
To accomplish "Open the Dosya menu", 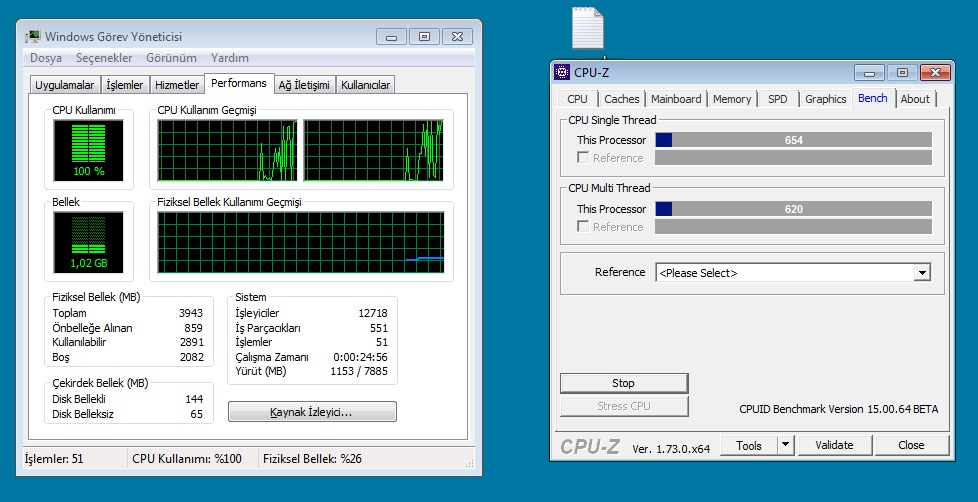I will [x=46, y=58].
